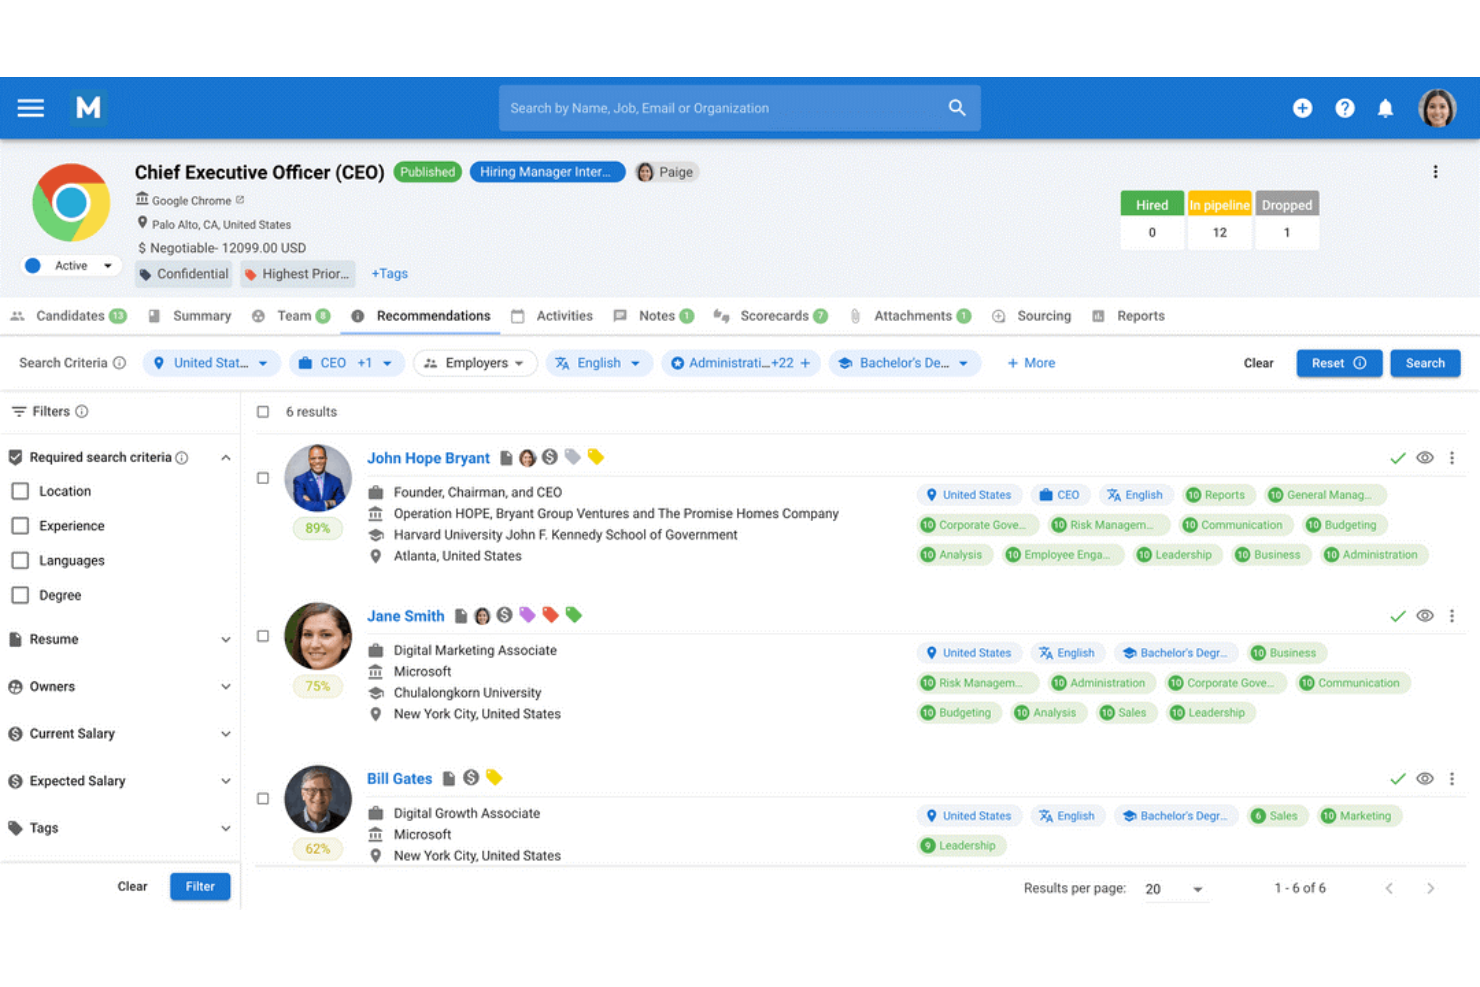Open the user profile avatar

tap(1437, 108)
